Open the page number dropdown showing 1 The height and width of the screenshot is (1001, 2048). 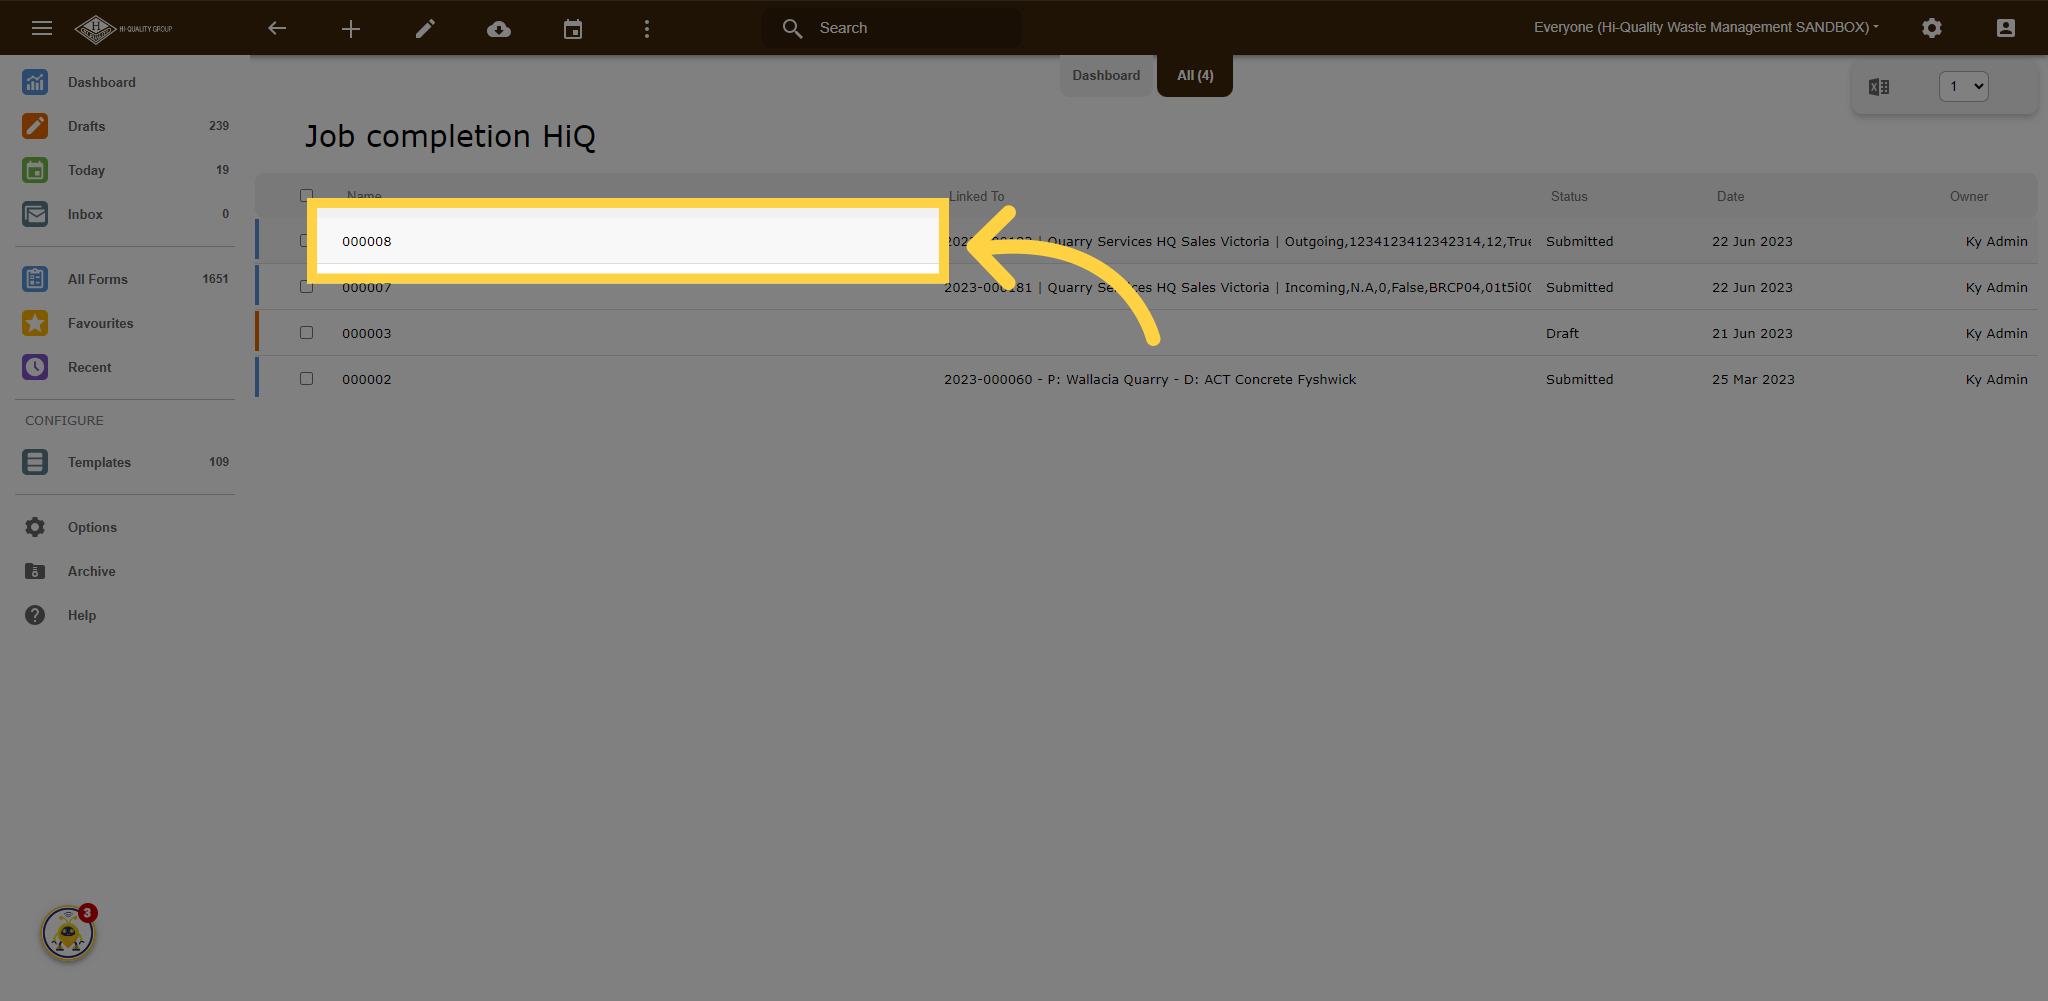(x=1963, y=86)
